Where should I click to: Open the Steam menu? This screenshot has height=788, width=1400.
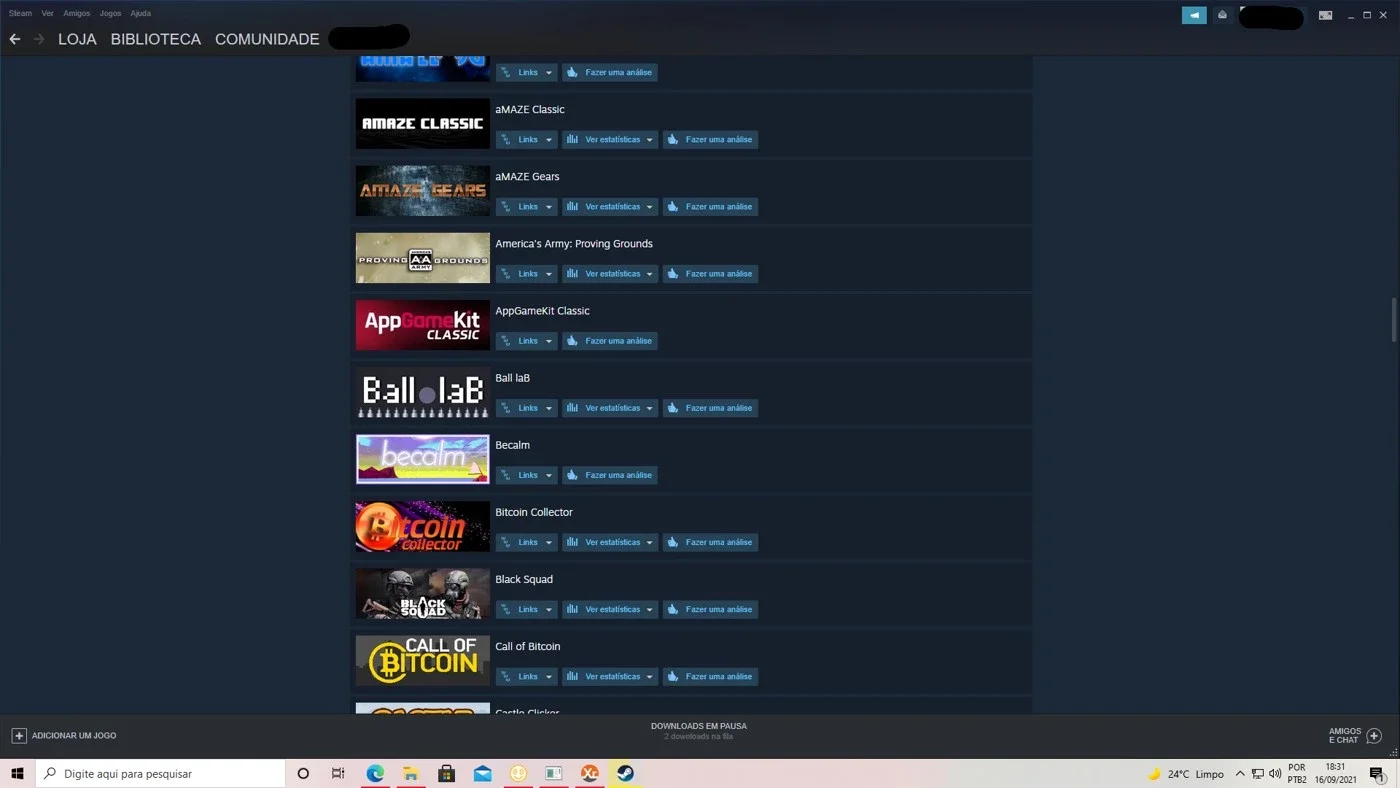20,13
